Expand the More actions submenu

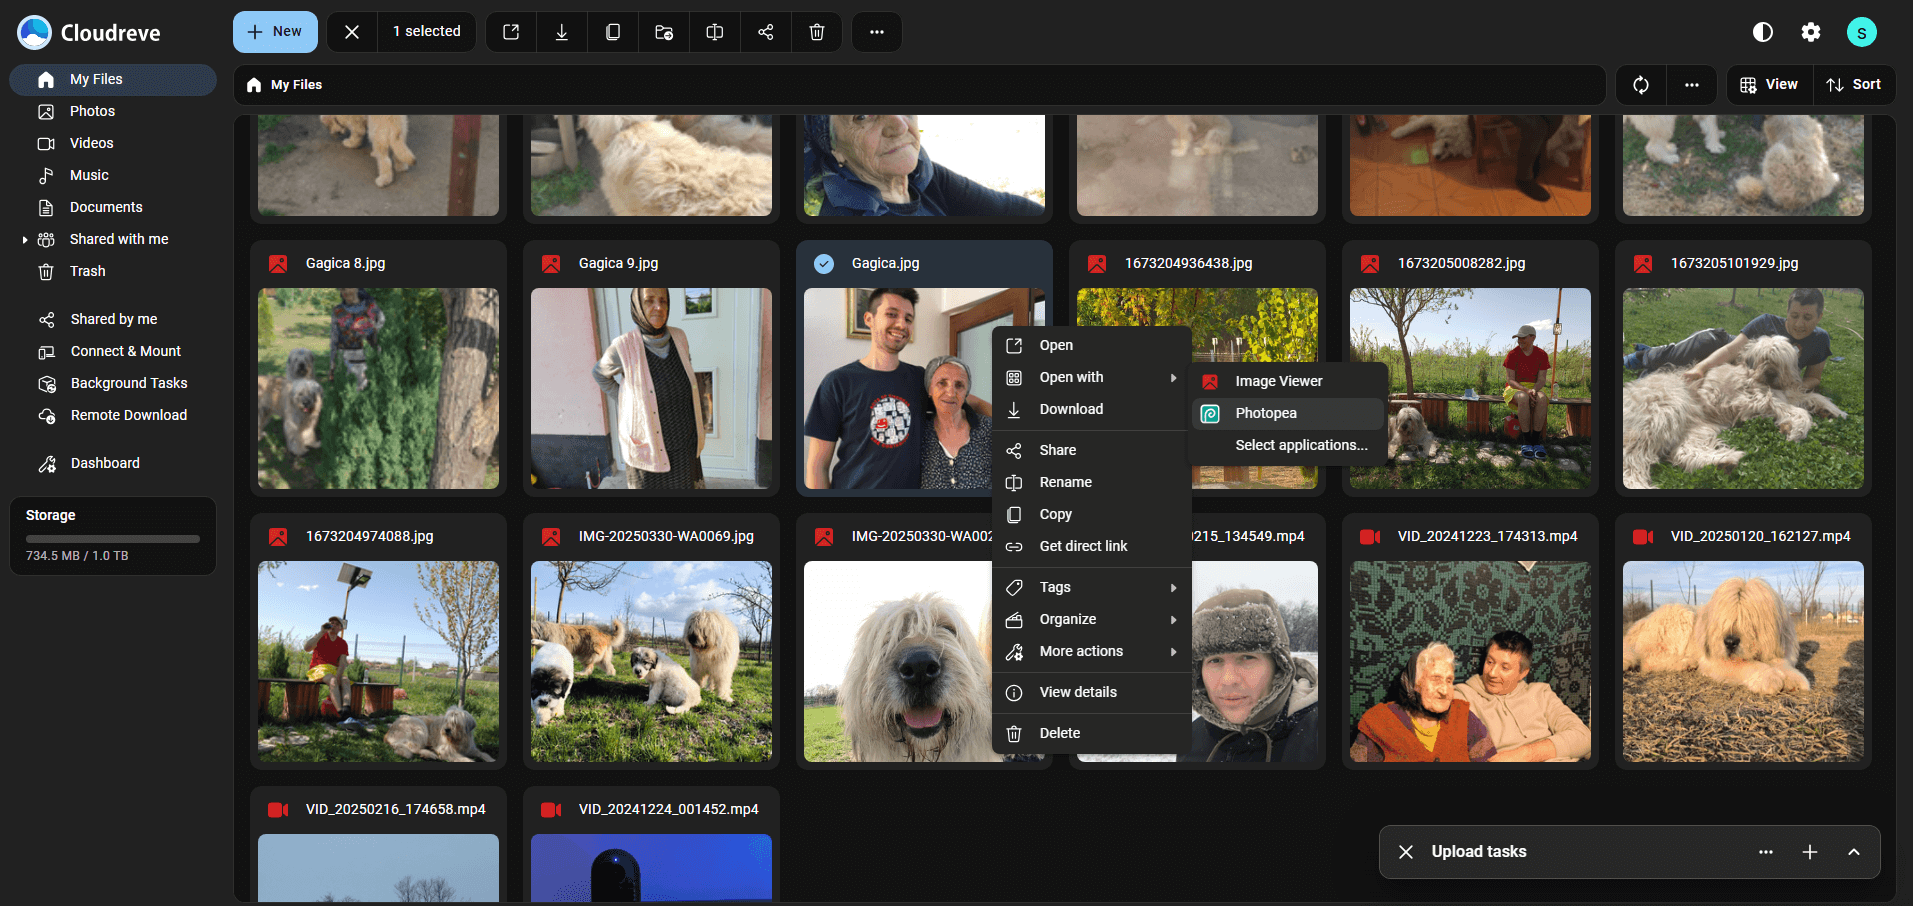[1091, 651]
